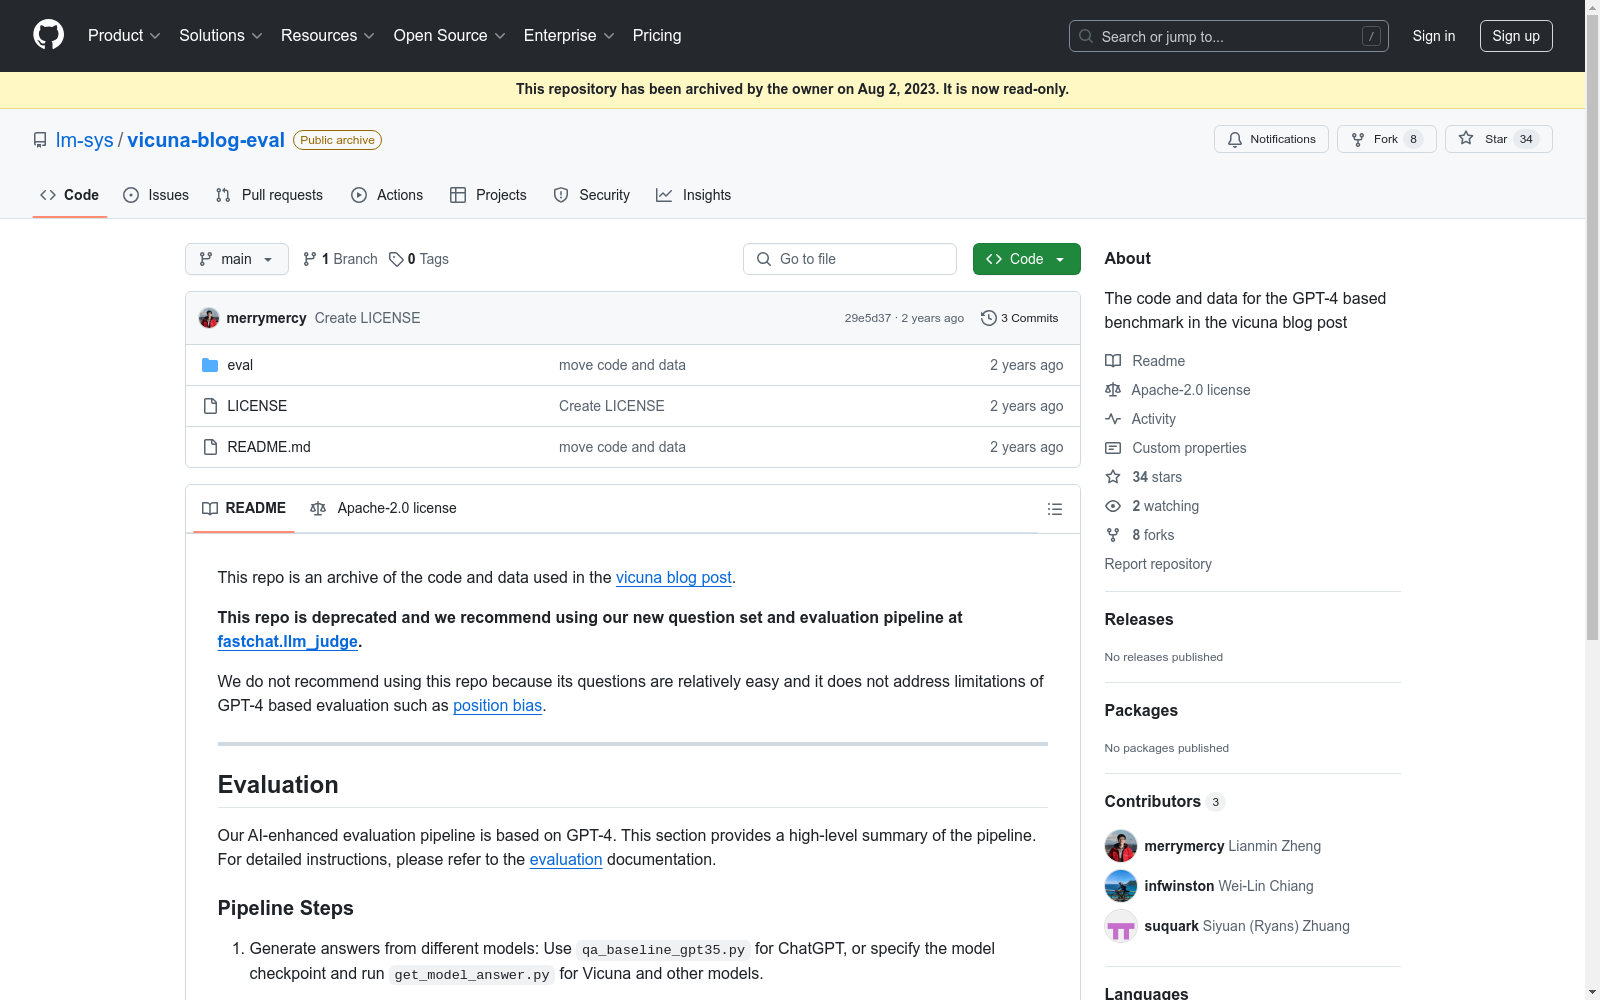Open the Pricing page
Screen dimensions: 1600x1000
(657, 35)
